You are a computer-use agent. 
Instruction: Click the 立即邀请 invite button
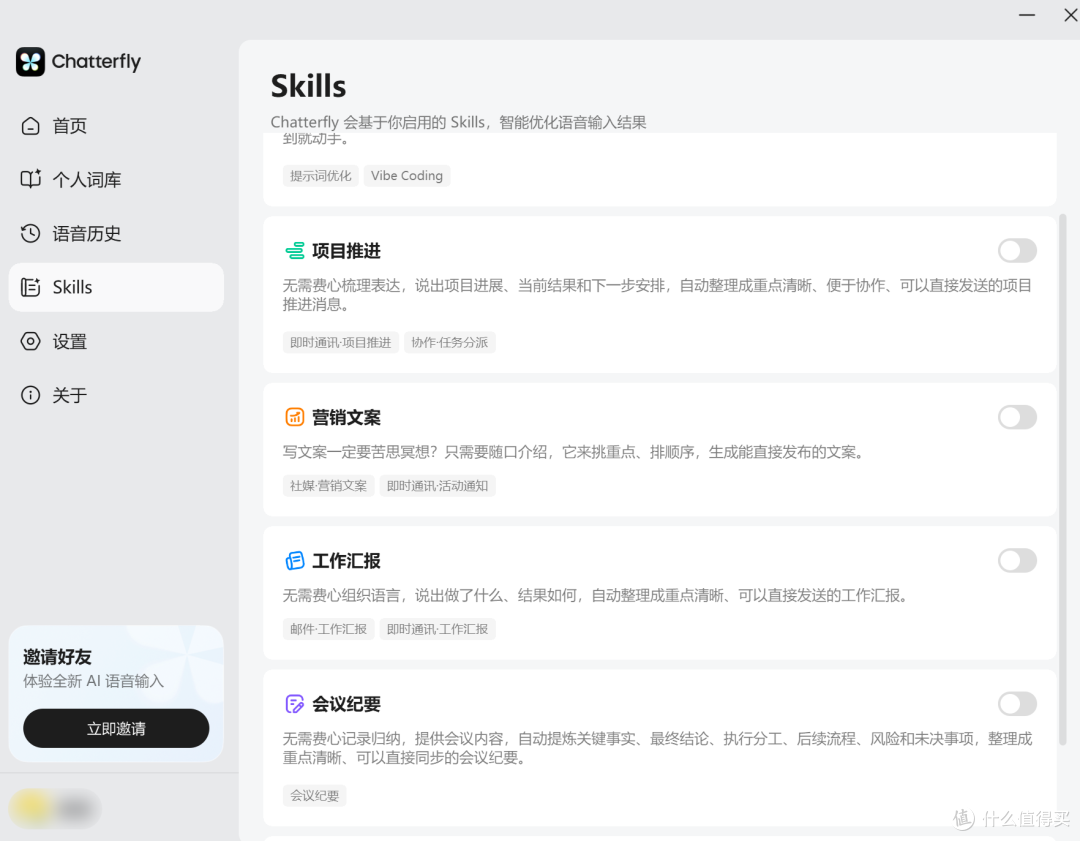click(116, 728)
